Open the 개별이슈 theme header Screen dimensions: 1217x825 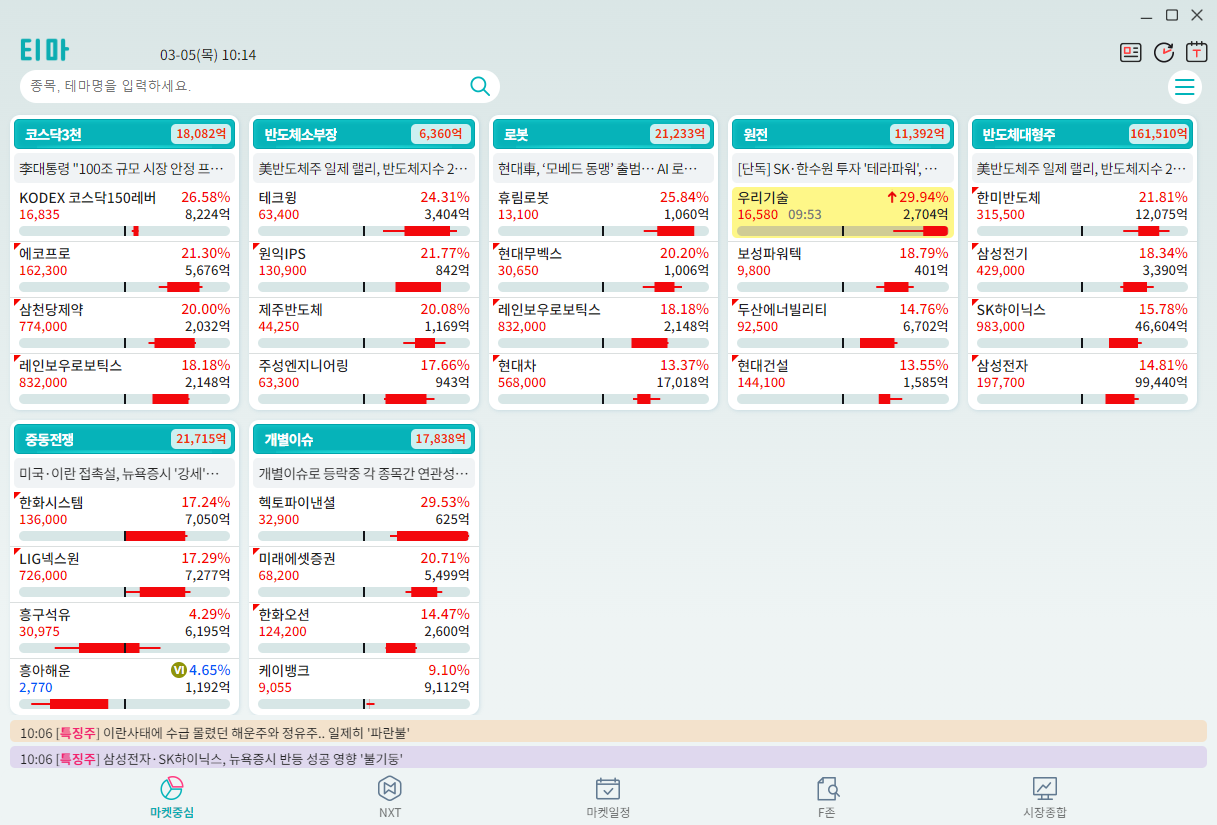pyautogui.click(x=364, y=438)
